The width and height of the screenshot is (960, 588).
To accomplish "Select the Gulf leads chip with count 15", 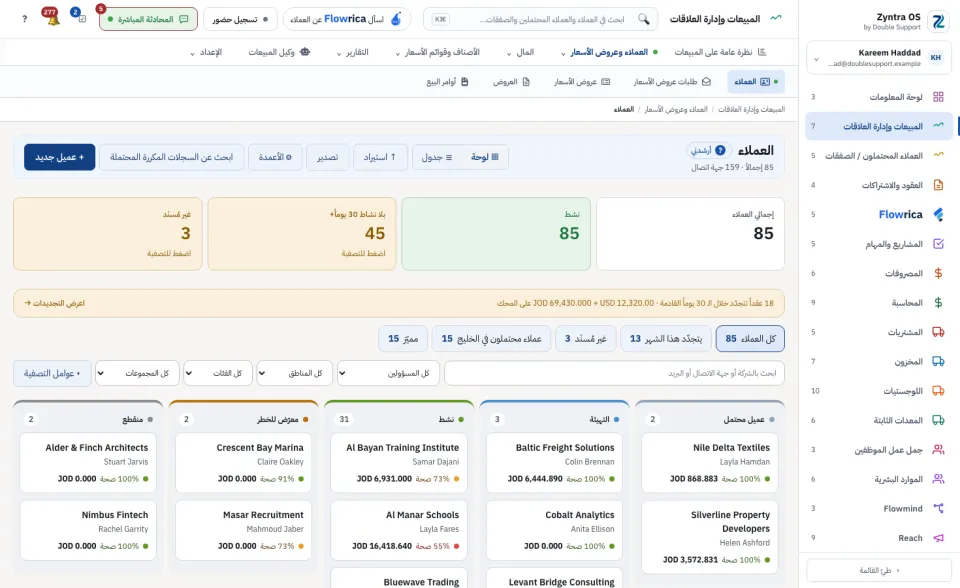I will coord(491,339).
